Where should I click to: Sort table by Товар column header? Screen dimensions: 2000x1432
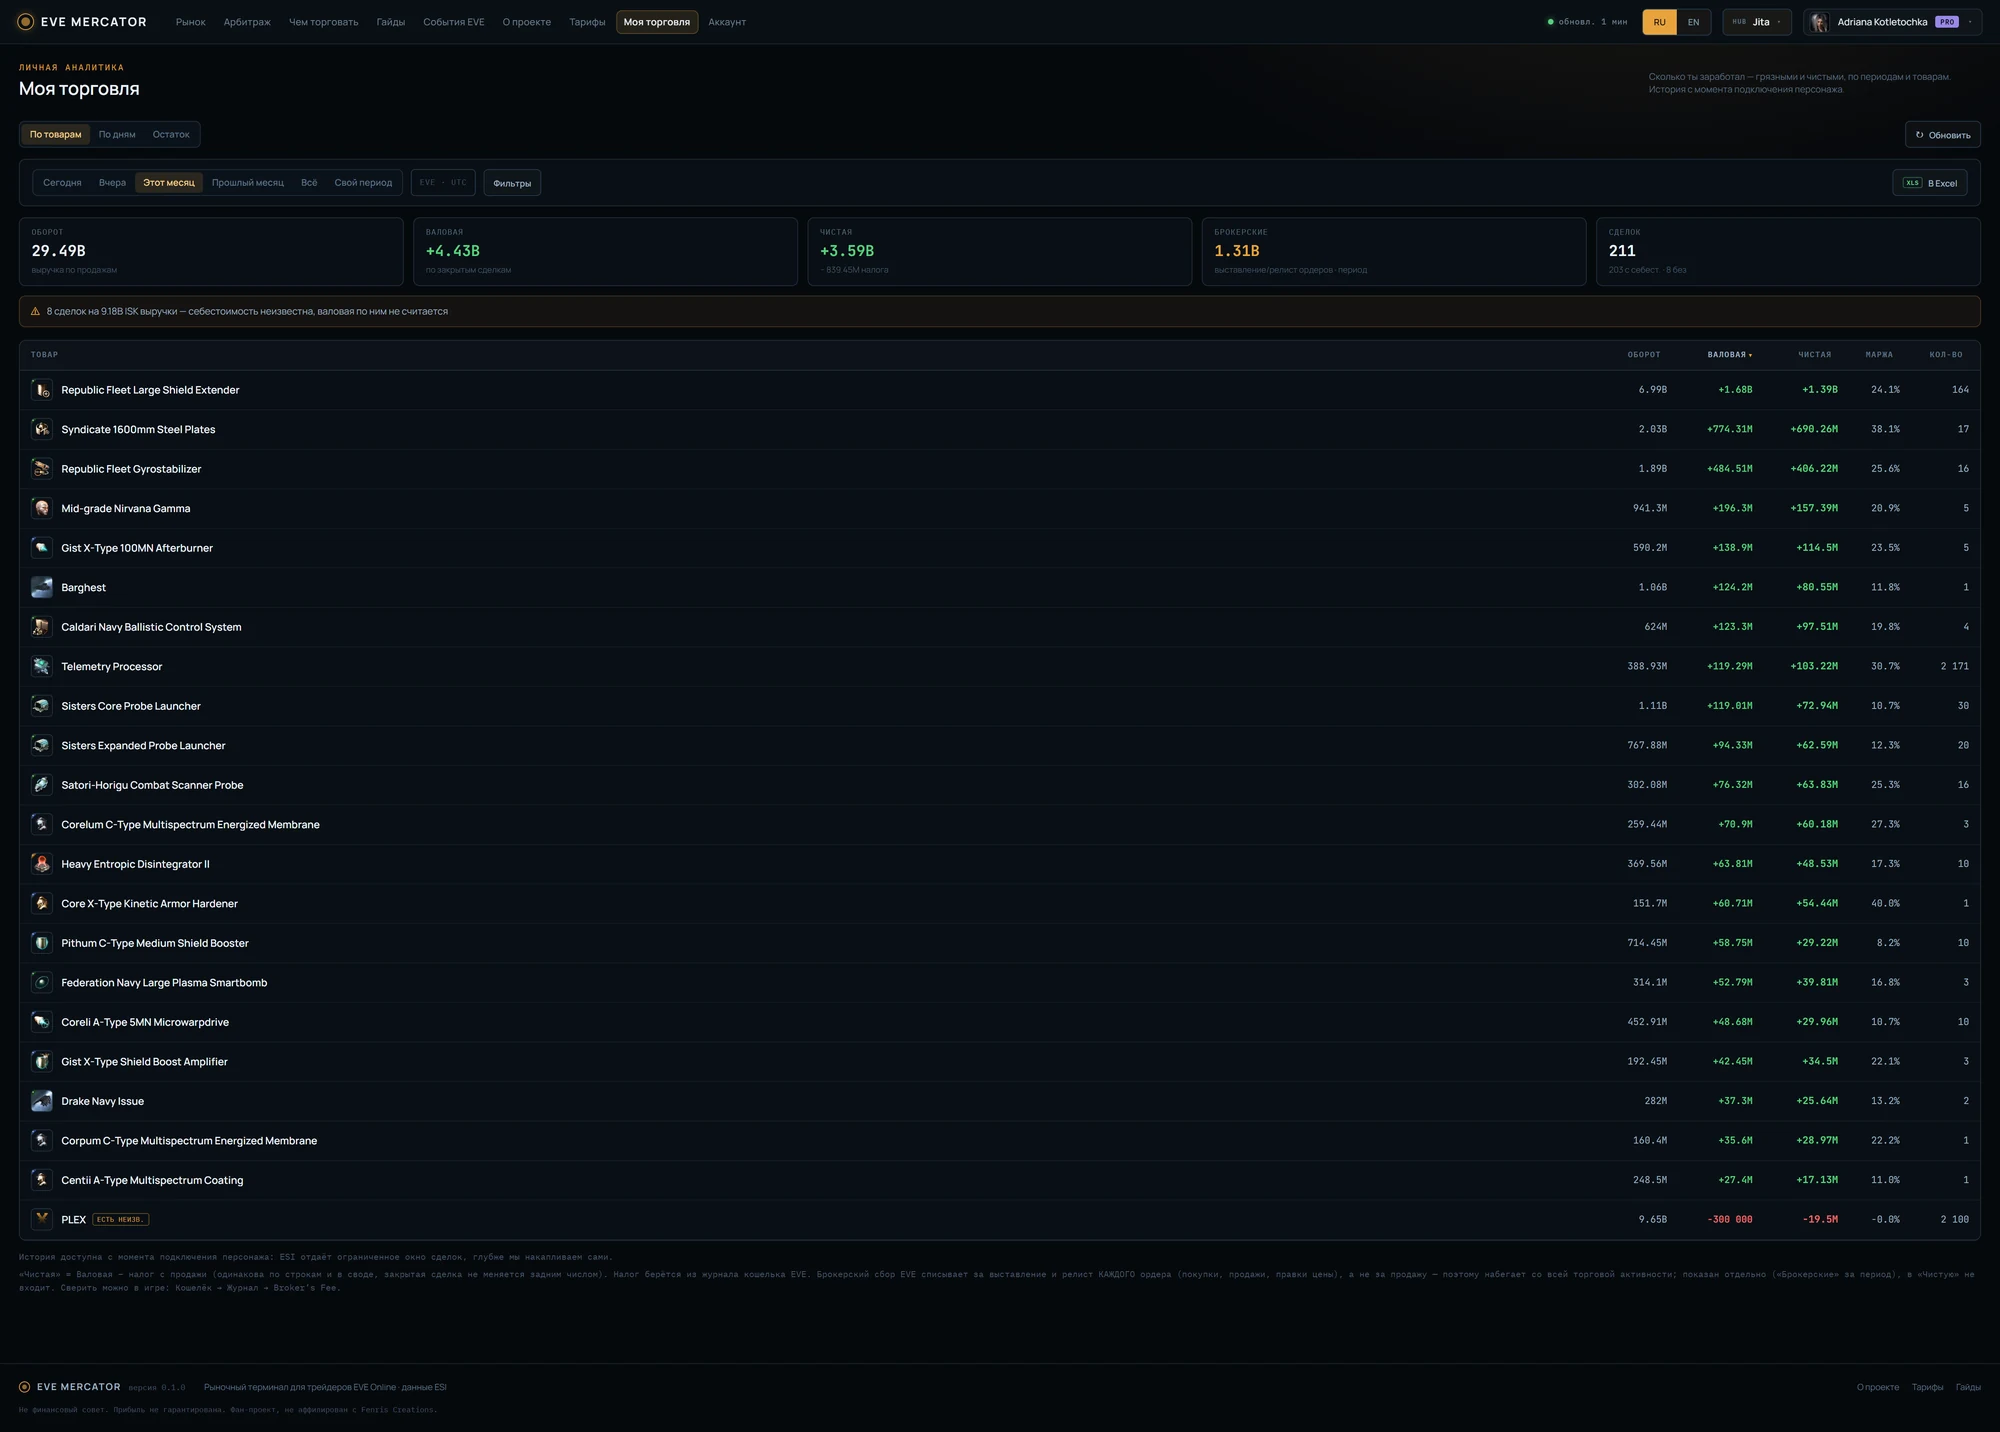pyautogui.click(x=44, y=355)
